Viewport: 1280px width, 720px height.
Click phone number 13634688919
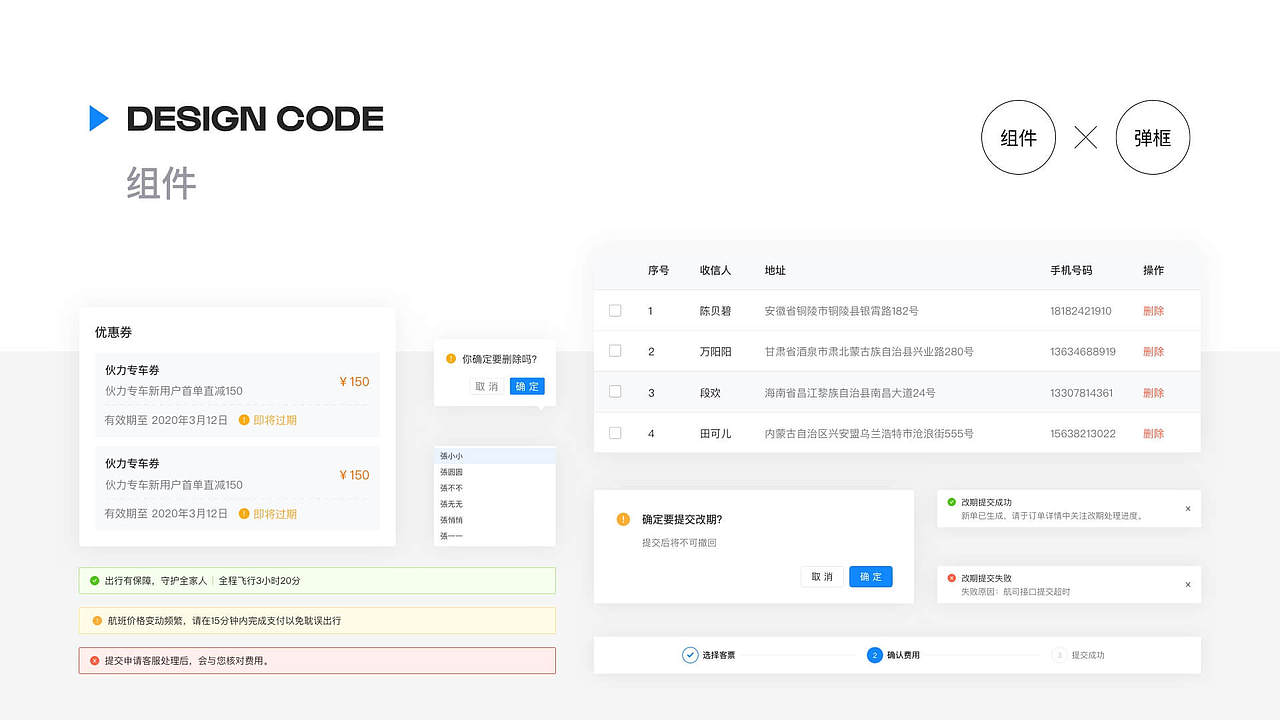1083,352
